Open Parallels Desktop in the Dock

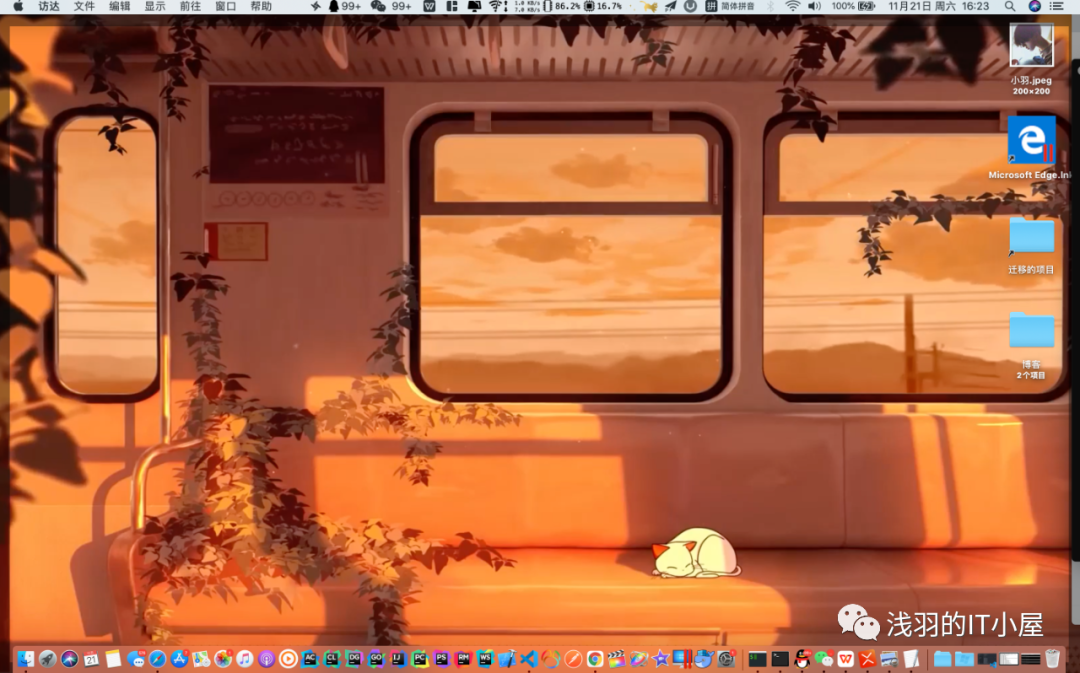(x=683, y=659)
